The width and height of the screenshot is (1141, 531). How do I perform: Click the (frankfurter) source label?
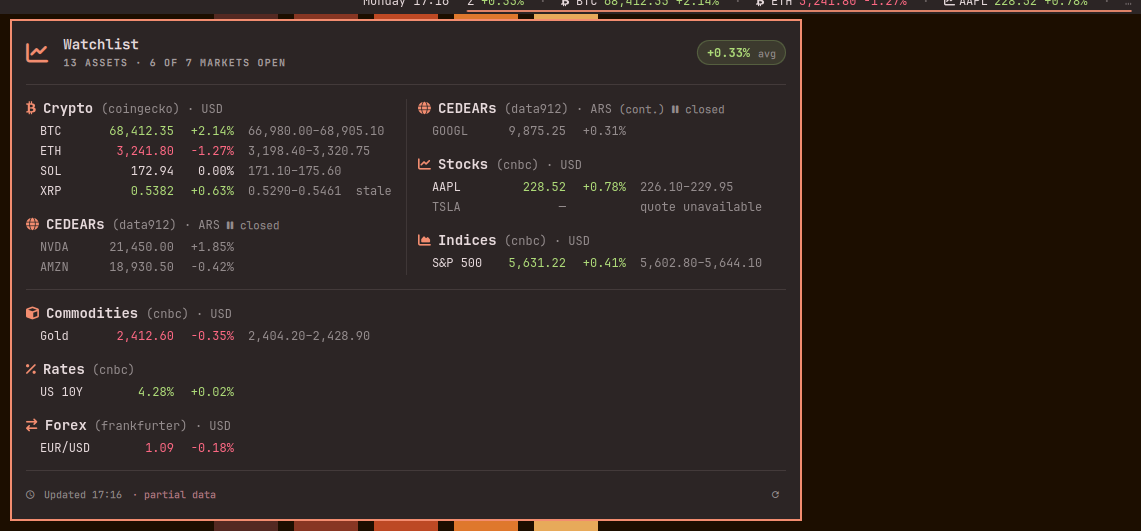coord(140,426)
